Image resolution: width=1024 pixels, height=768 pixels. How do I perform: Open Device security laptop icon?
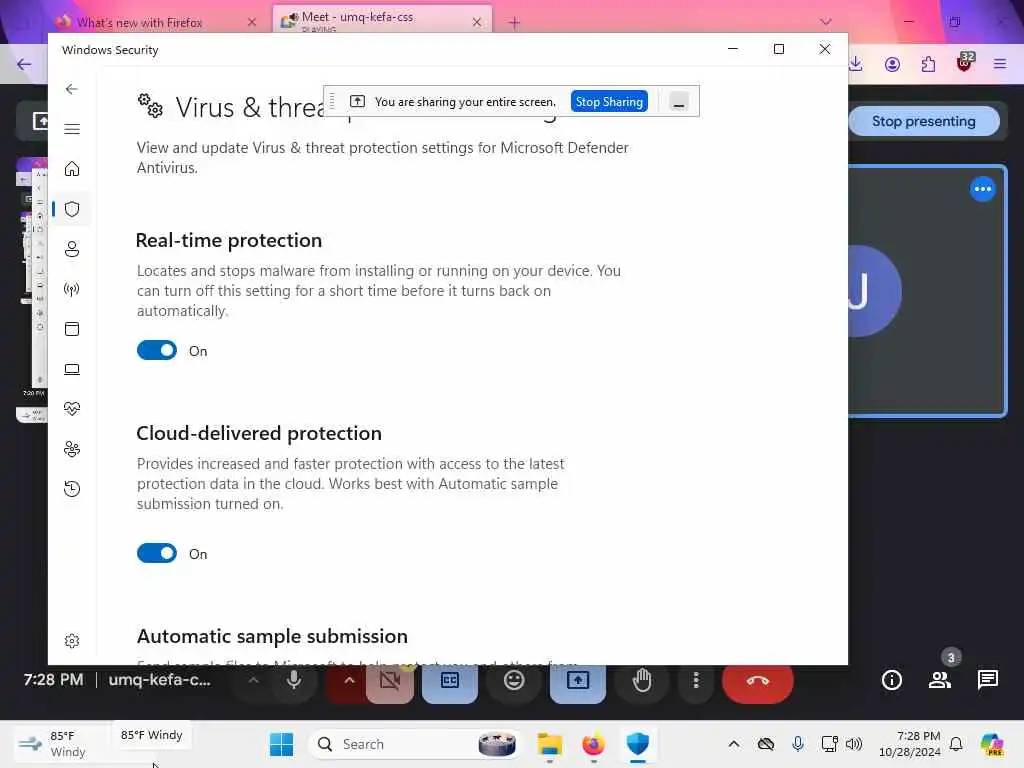[x=72, y=369]
